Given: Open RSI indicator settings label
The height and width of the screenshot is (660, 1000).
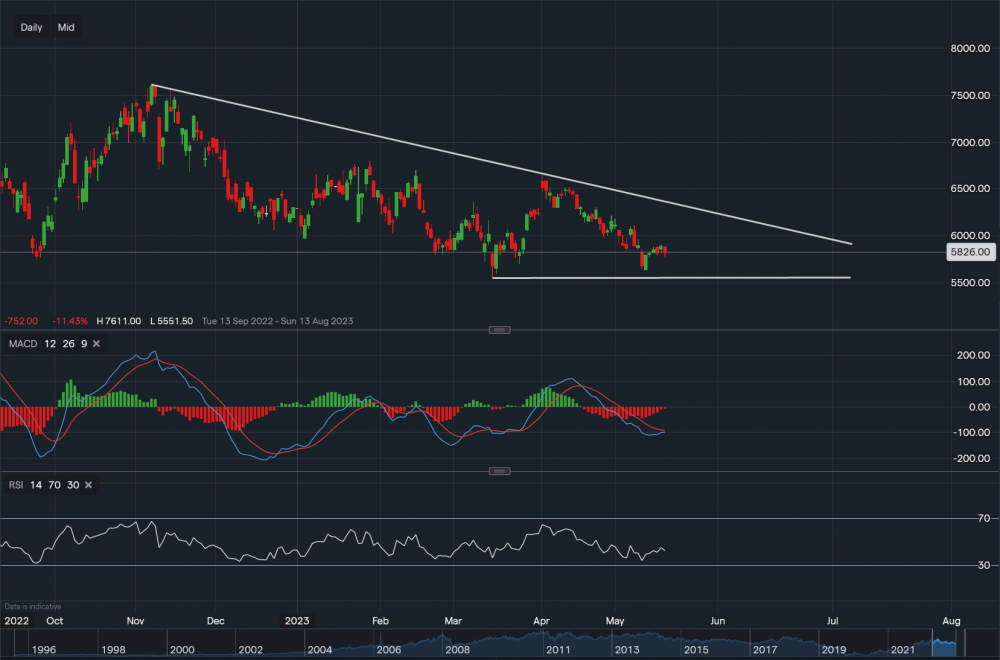Looking at the screenshot, I should (15, 485).
